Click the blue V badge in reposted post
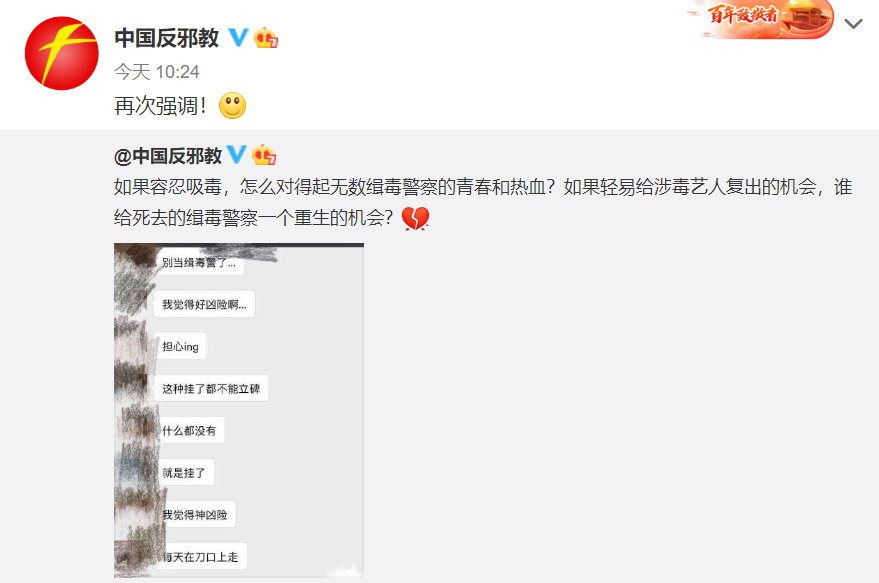This screenshot has height=583, width=879. click(236, 154)
